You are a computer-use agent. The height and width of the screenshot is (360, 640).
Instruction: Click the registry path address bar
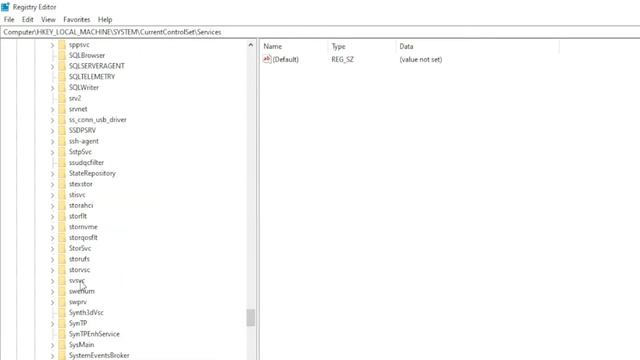pos(320,32)
